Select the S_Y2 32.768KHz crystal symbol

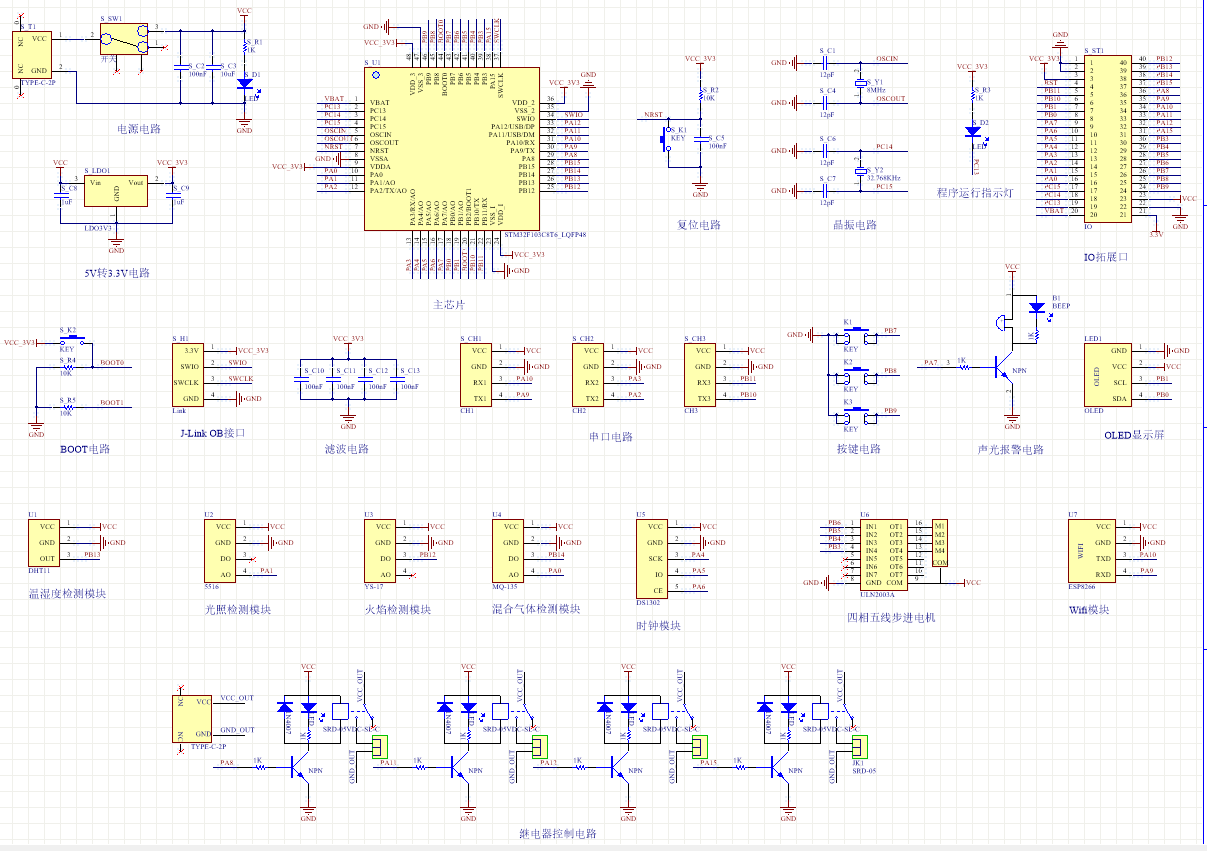(859, 172)
